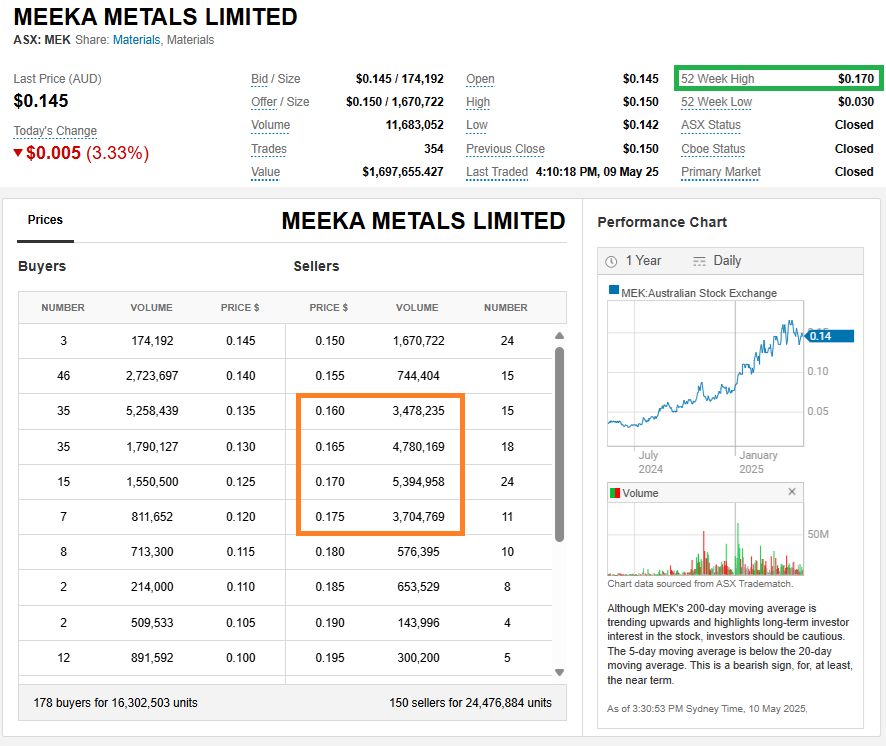Screen dimensions: 886x746
Task: Open the Materials sector link
Action: [x=136, y=40]
